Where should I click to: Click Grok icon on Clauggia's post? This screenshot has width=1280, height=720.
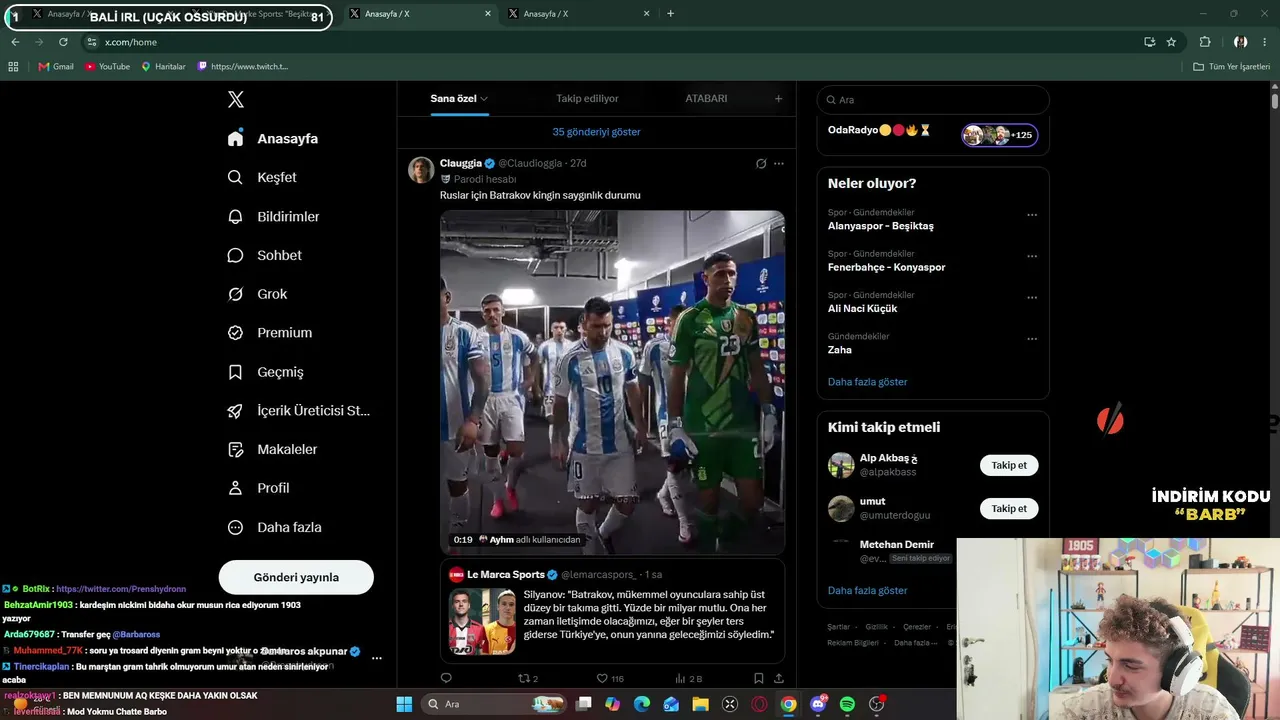[761, 163]
